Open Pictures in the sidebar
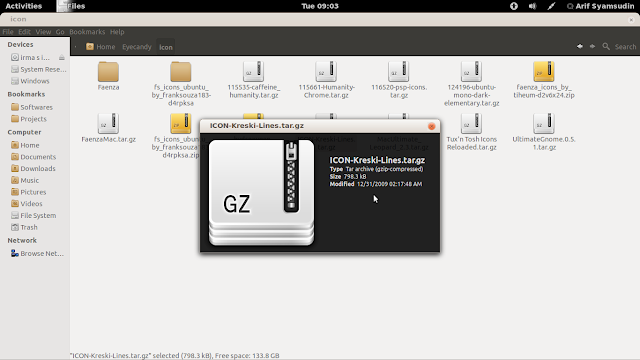The width and height of the screenshot is (640, 360). click(29, 192)
